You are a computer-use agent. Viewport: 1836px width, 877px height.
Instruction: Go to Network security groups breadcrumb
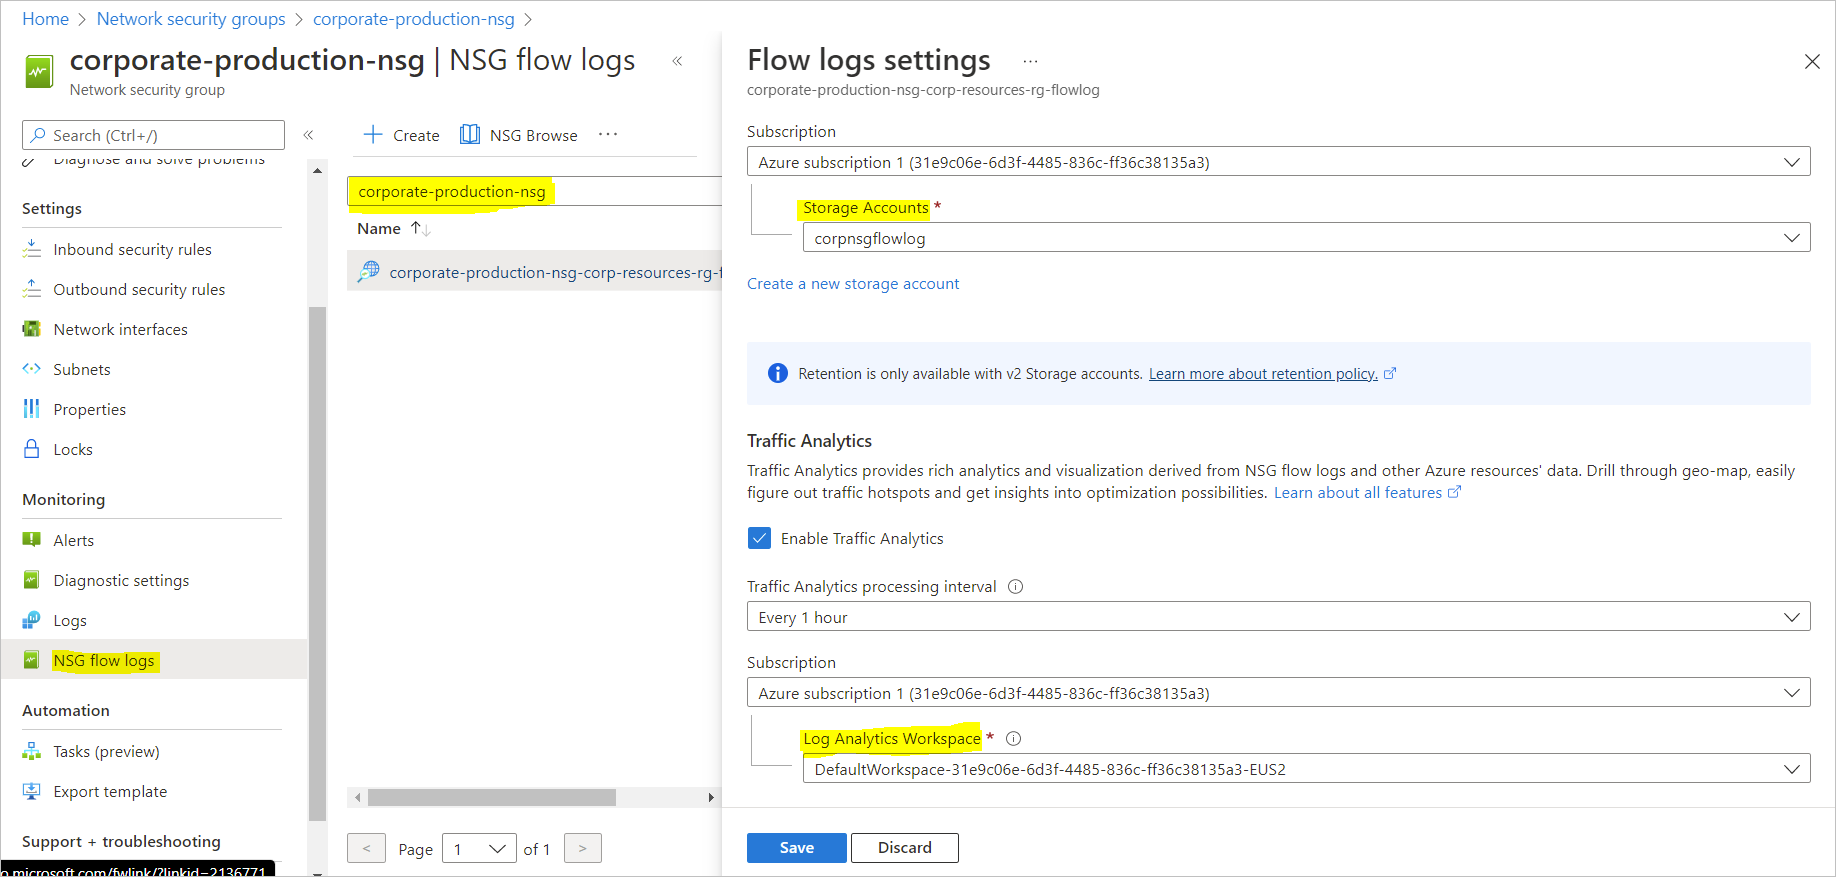[191, 19]
